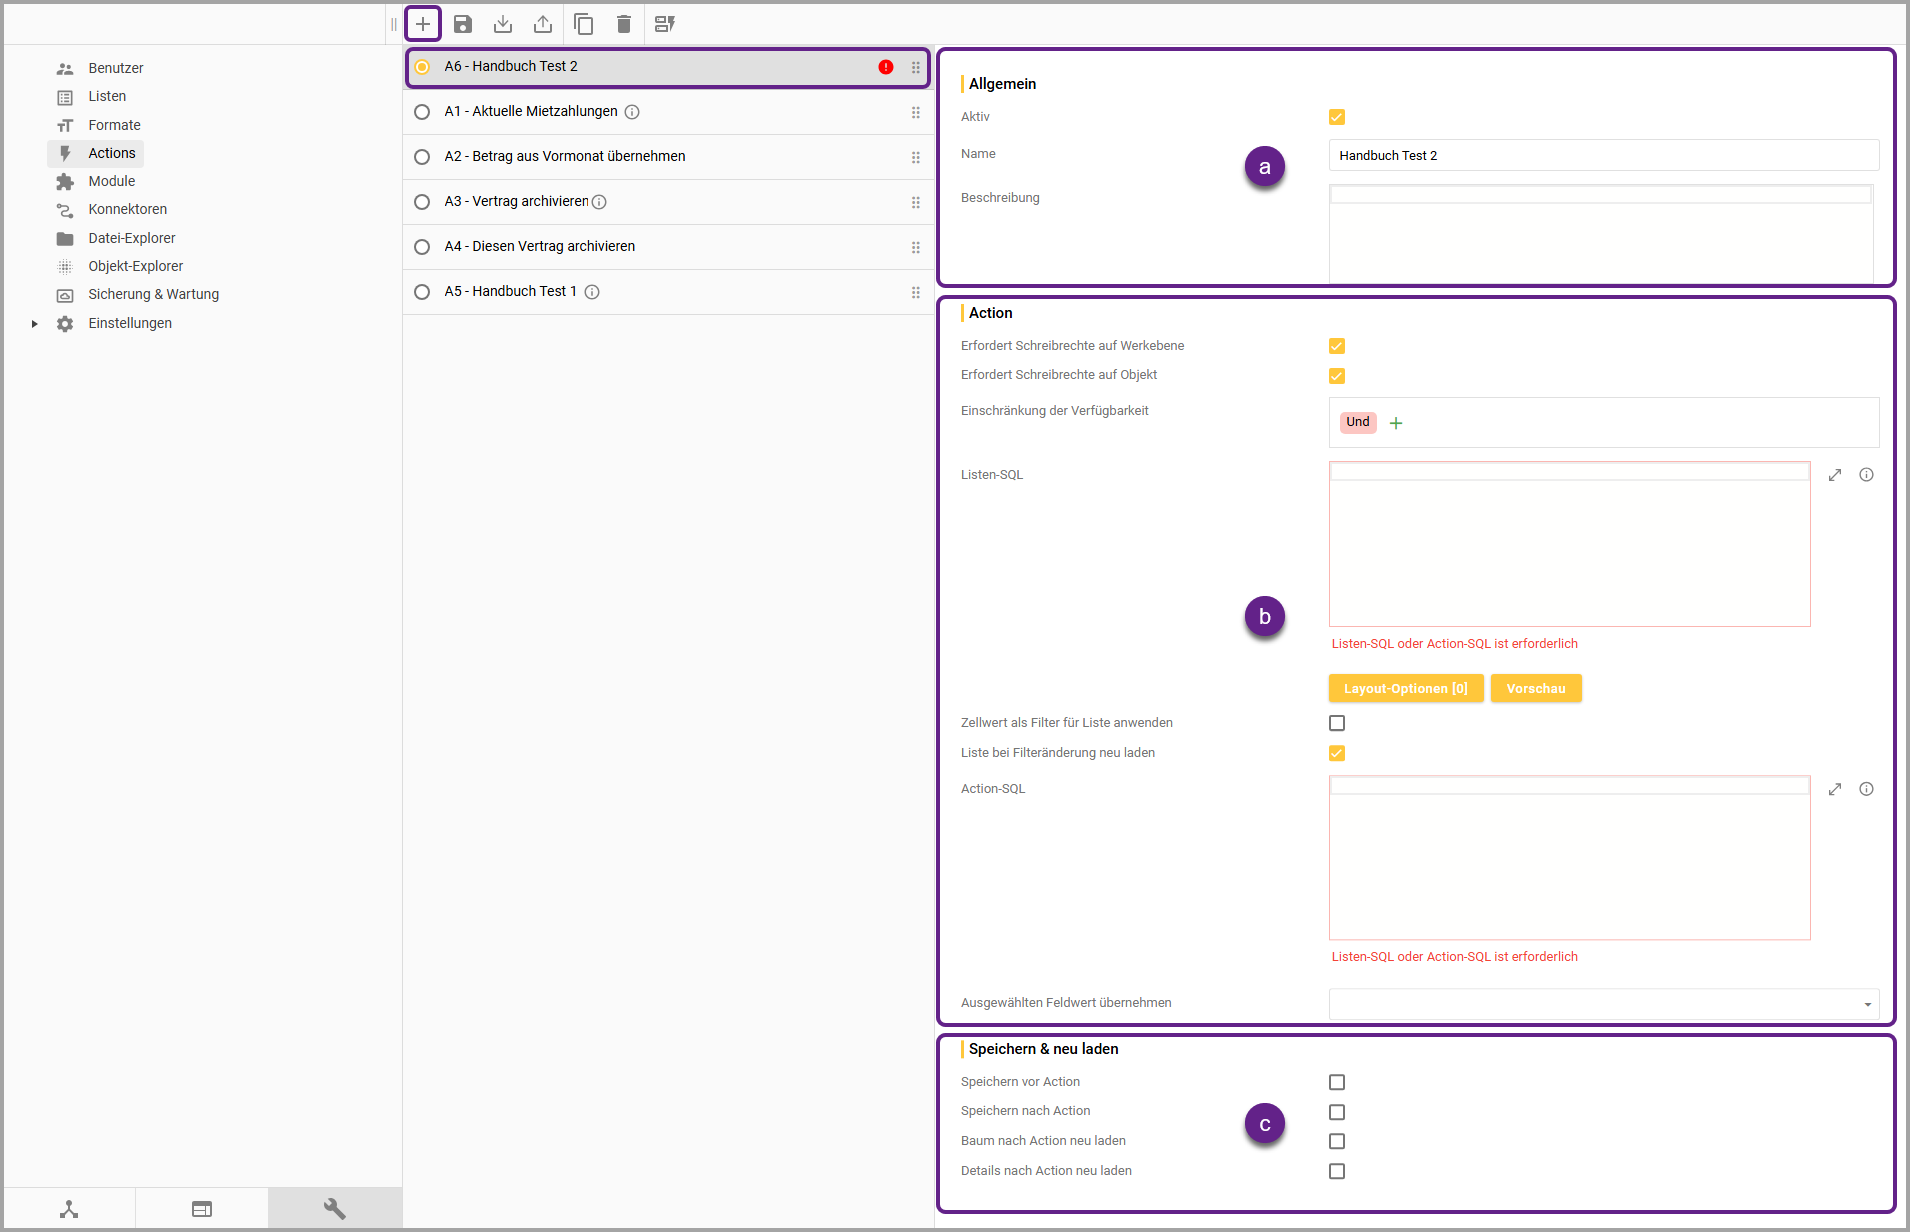Toggle the Aktiv checkbox
Image resolution: width=1910 pixels, height=1232 pixels.
tap(1337, 117)
